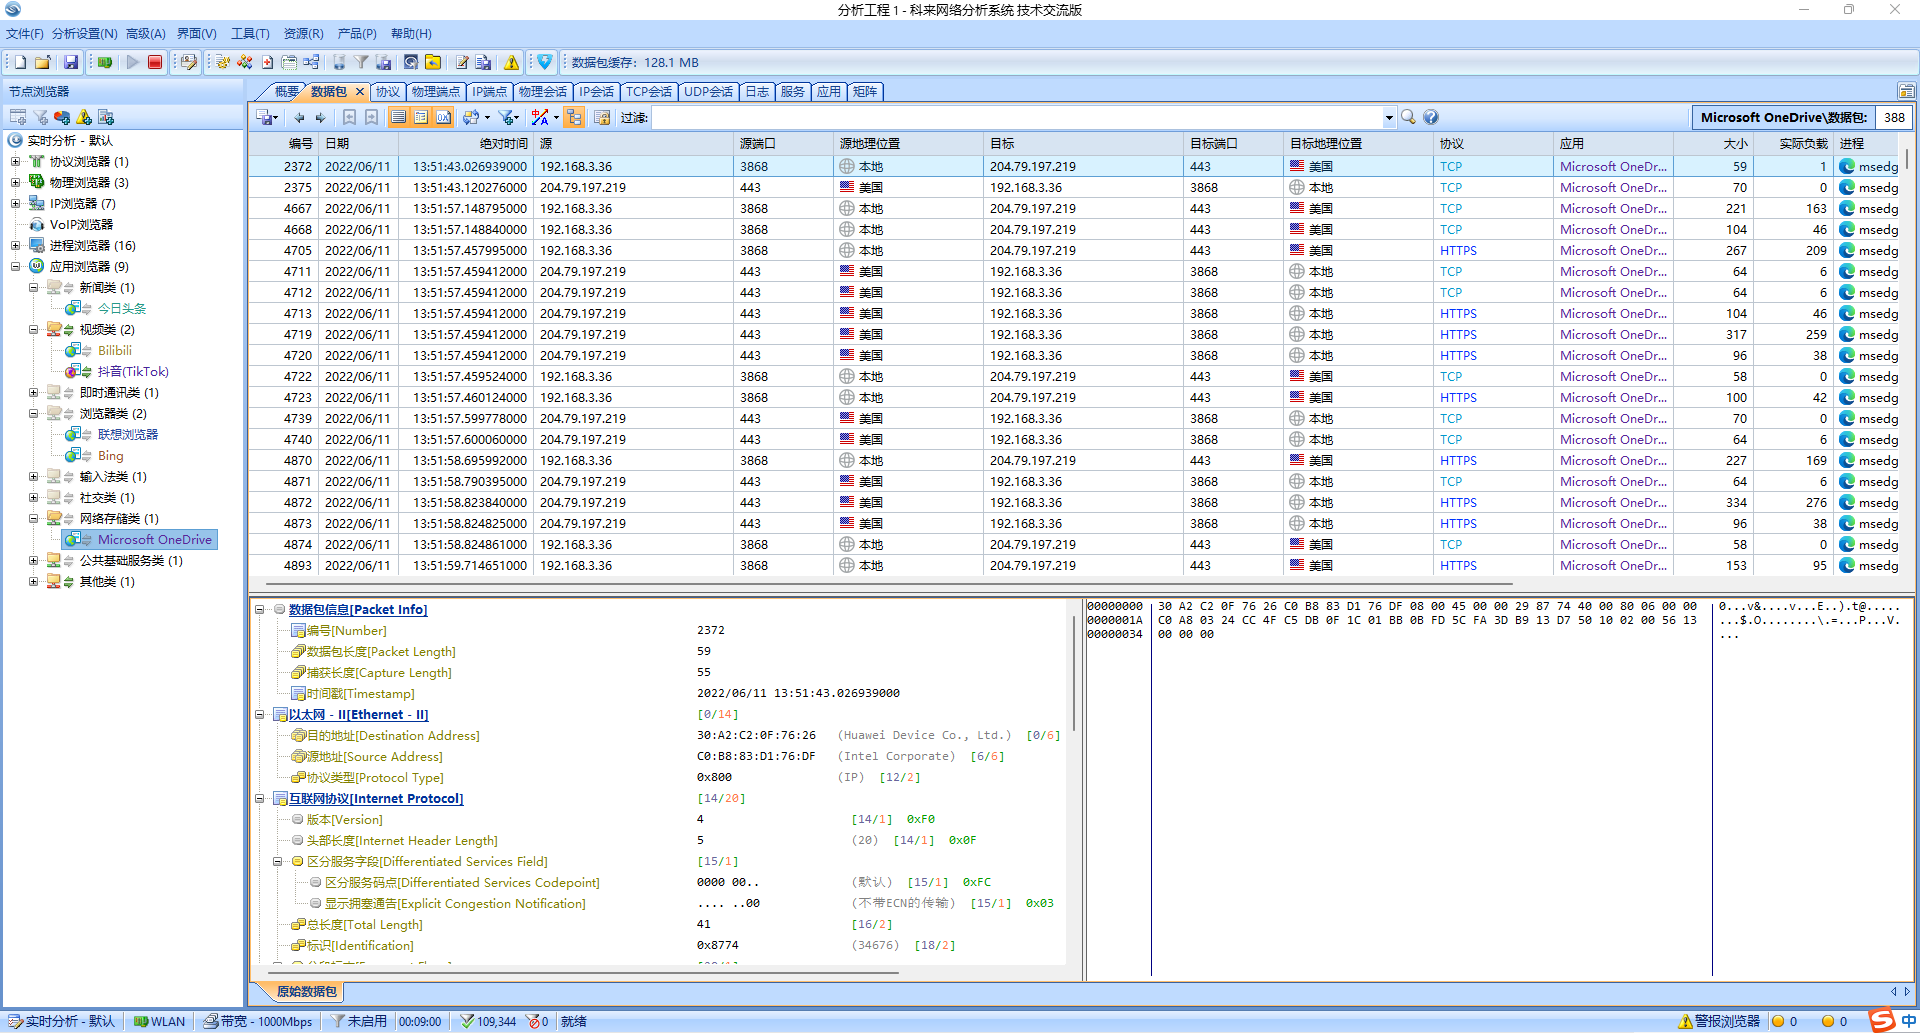Image resolution: width=1920 pixels, height=1033 pixels.
Task: Collapse the Differentiated Services Field node
Action: coord(278,861)
